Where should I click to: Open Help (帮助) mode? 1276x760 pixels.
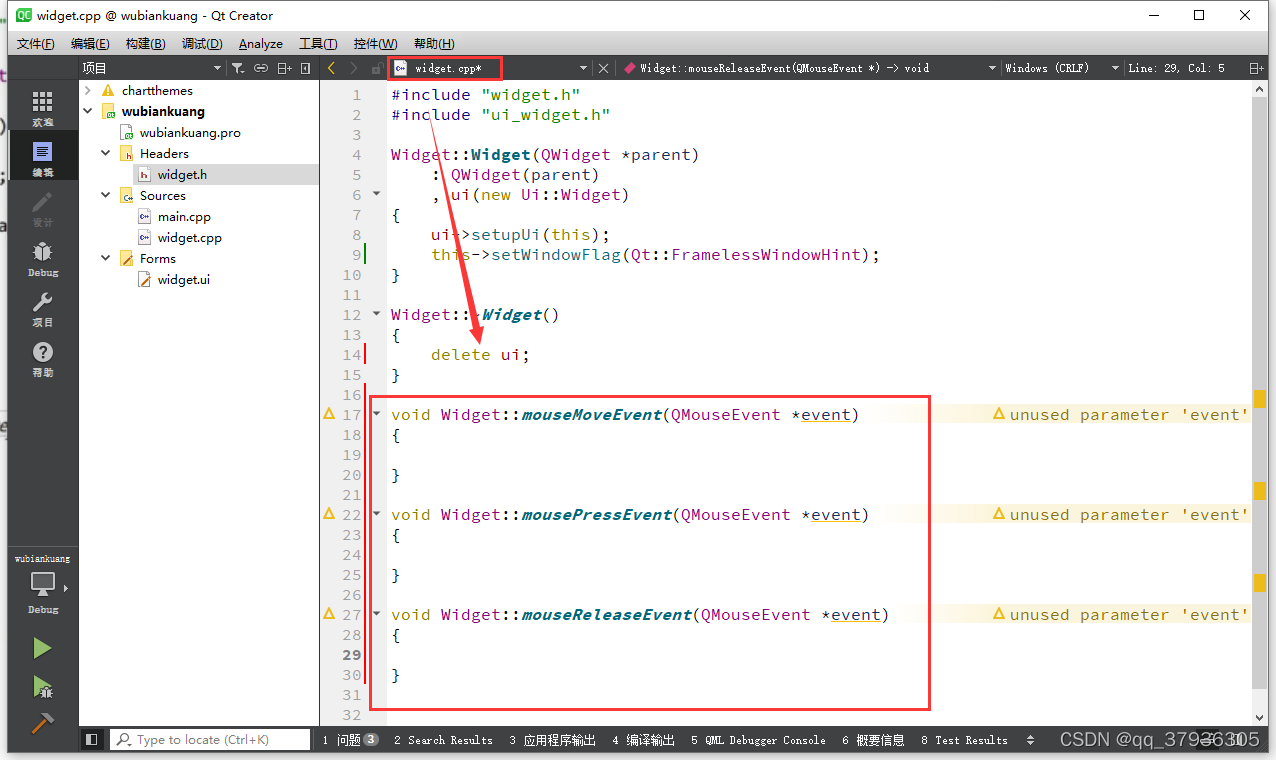pos(42,358)
